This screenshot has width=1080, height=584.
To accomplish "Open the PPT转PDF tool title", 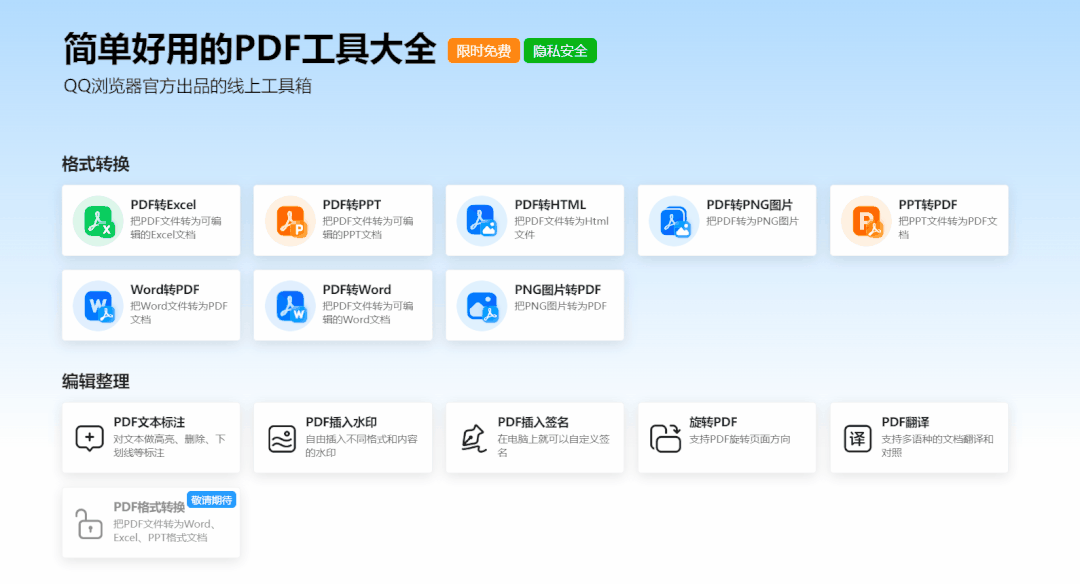I will (928, 205).
